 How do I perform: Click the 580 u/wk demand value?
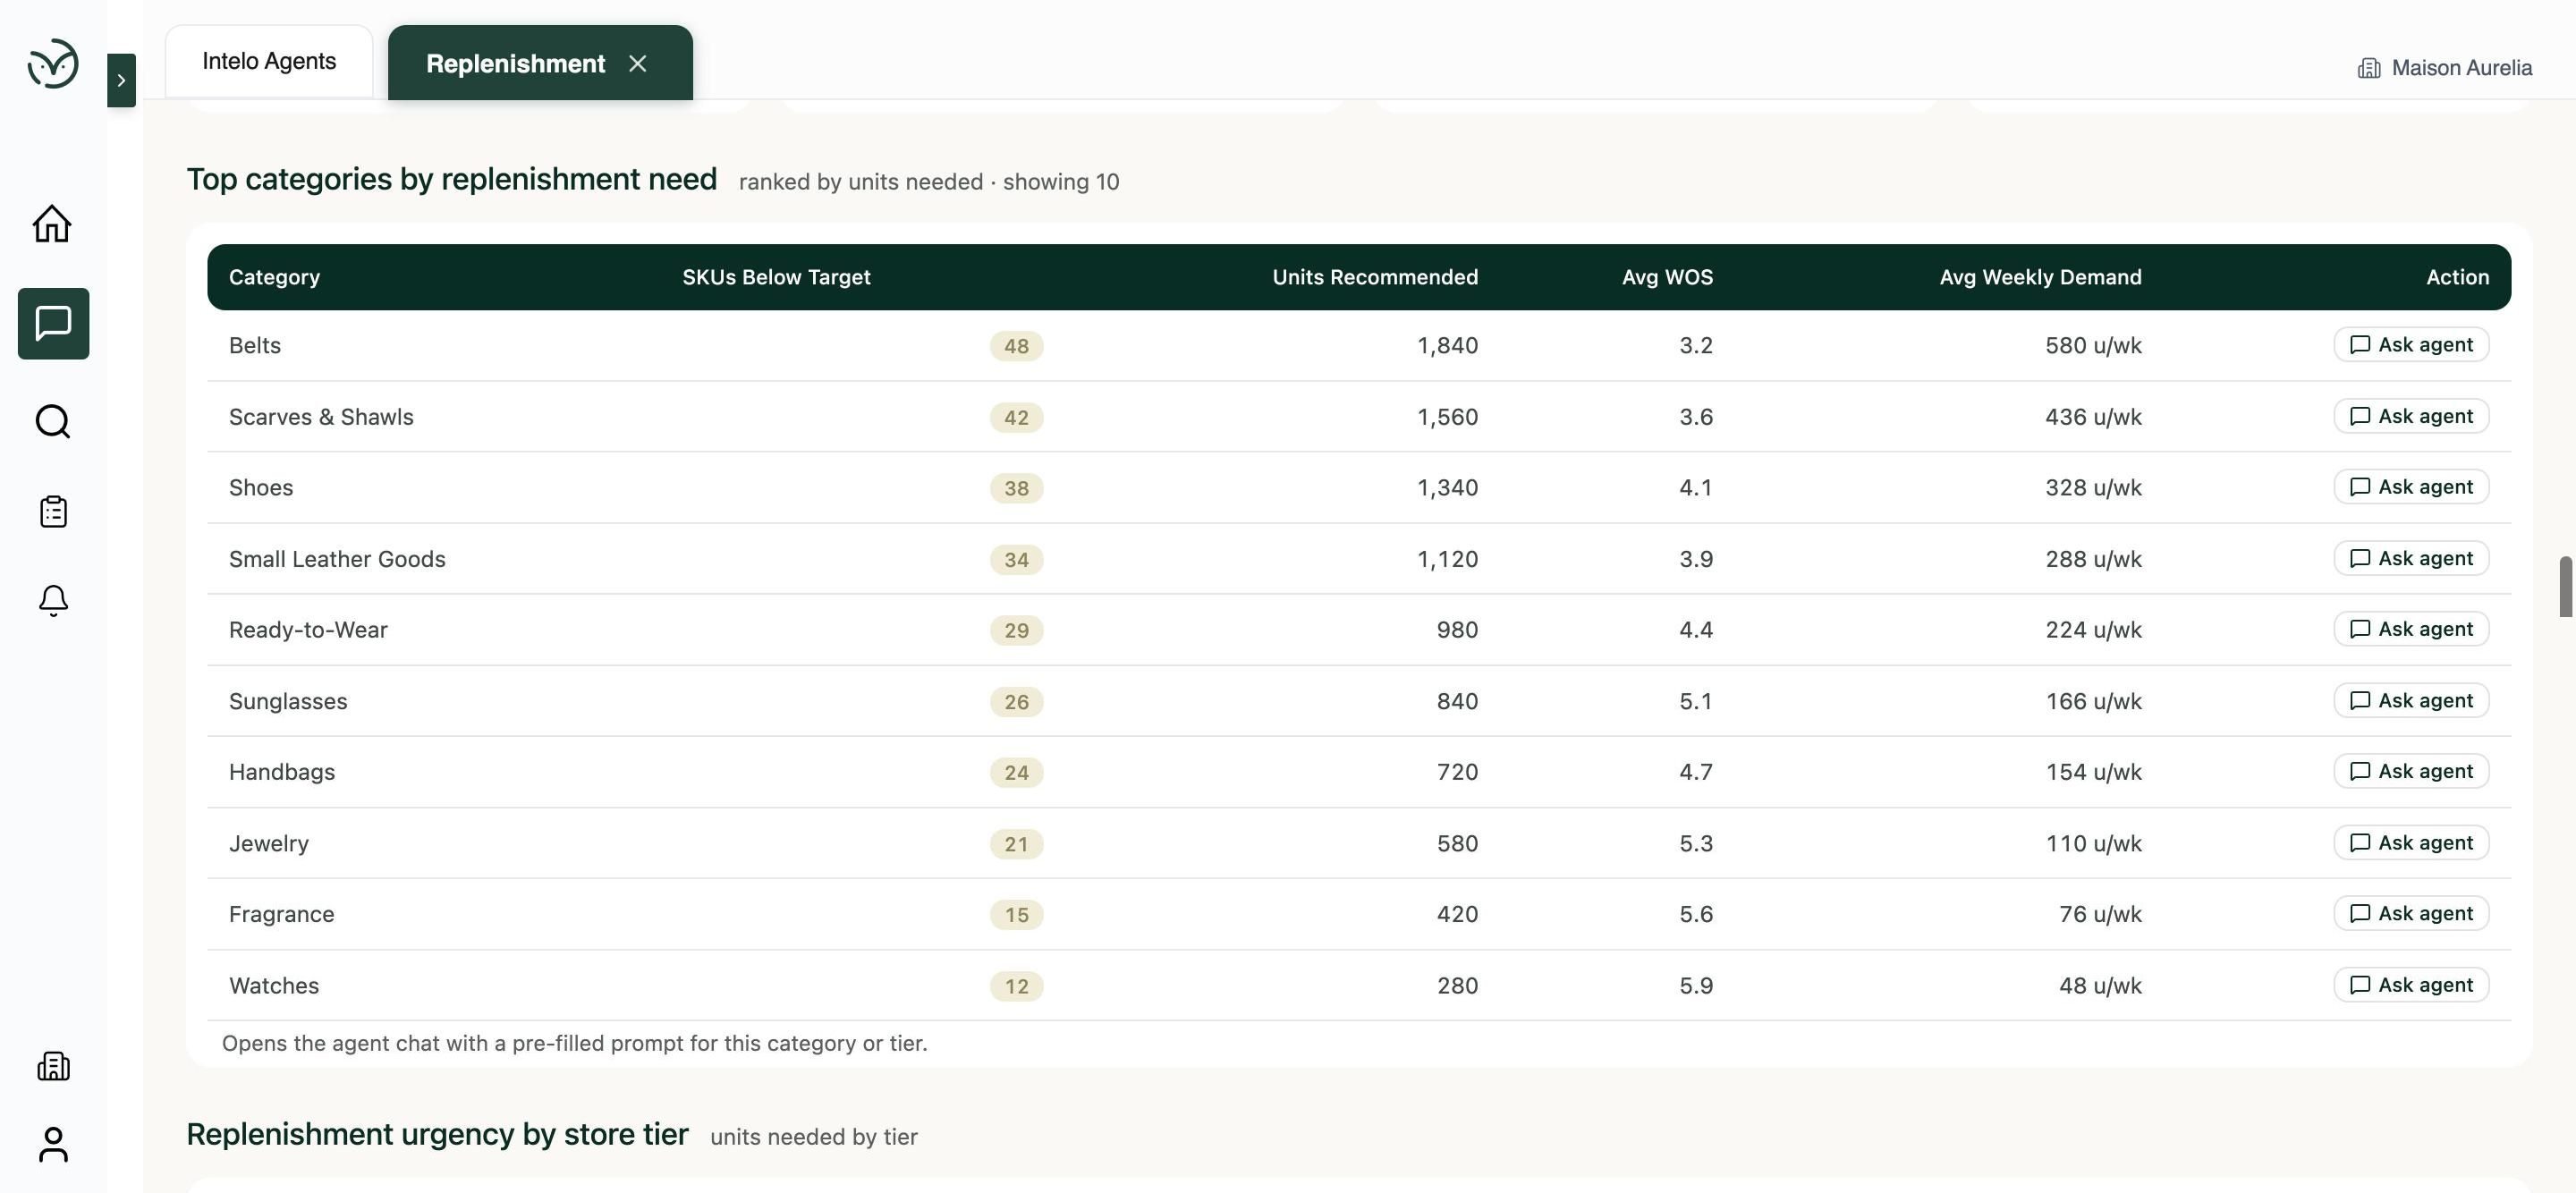(x=2093, y=345)
